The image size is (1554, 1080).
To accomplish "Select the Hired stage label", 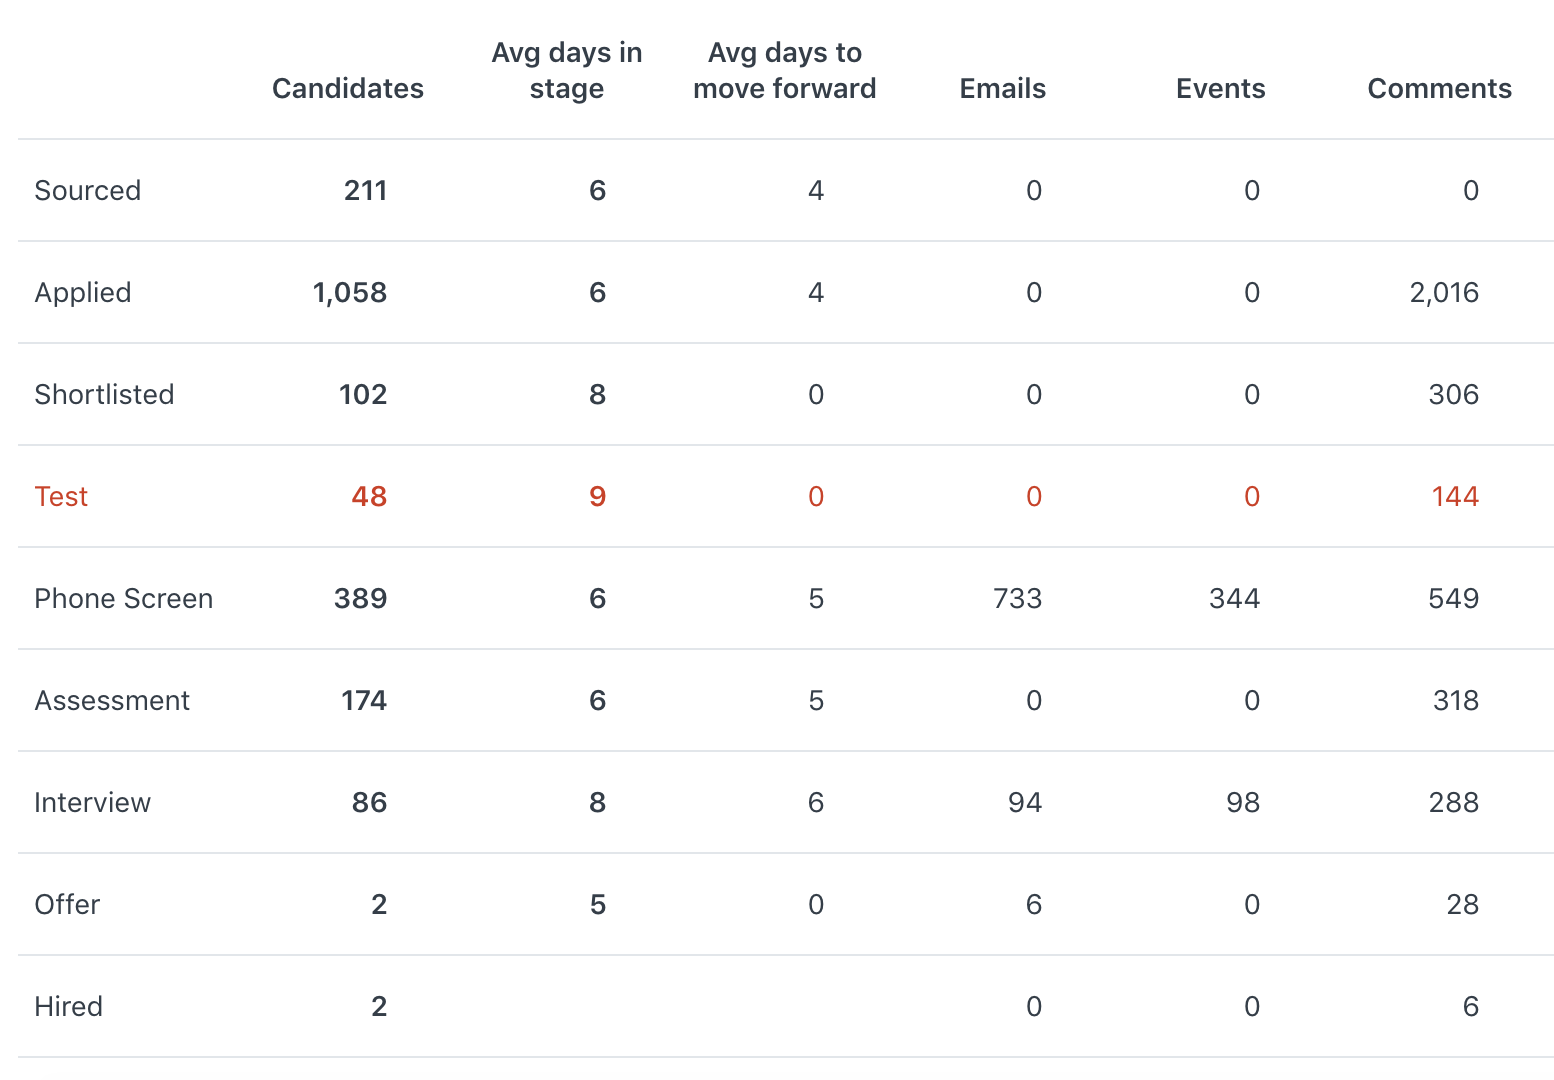I will point(68,1007).
